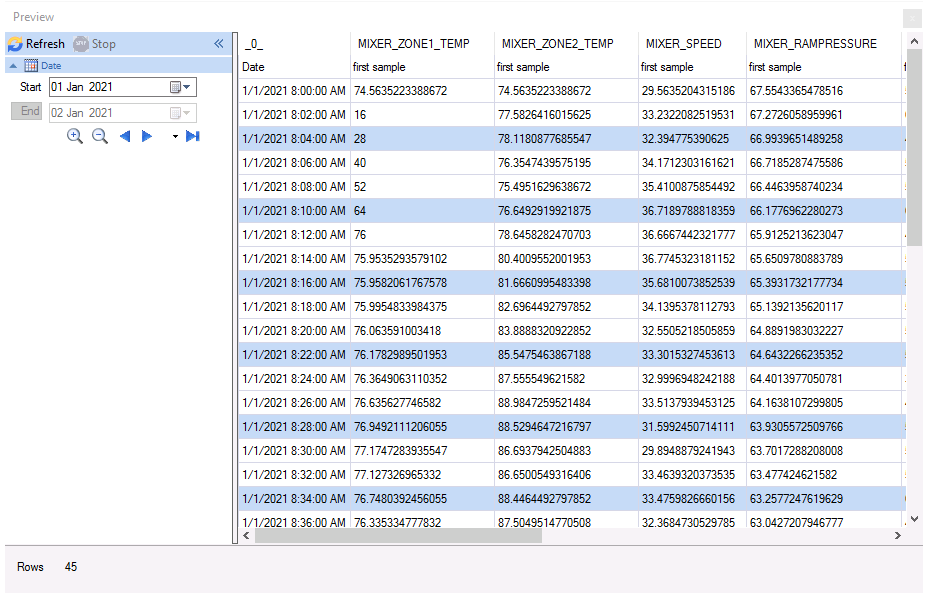Zoom out the time range

[x=100, y=136]
